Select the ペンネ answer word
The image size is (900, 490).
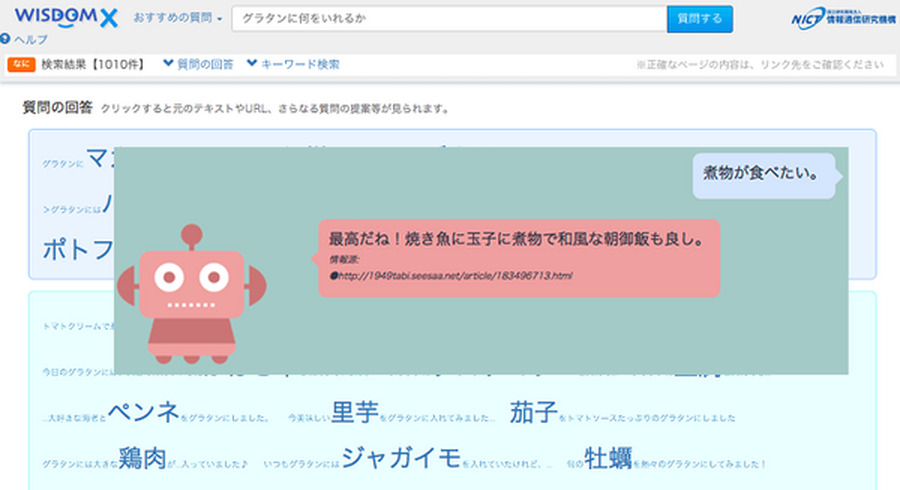click(143, 412)
